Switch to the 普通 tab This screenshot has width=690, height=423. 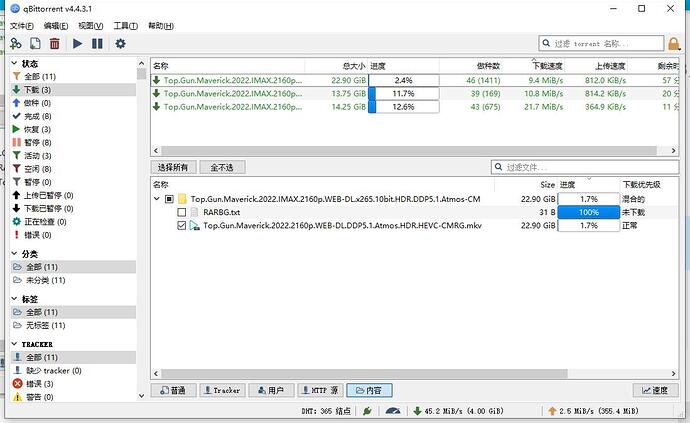[173, 390]
